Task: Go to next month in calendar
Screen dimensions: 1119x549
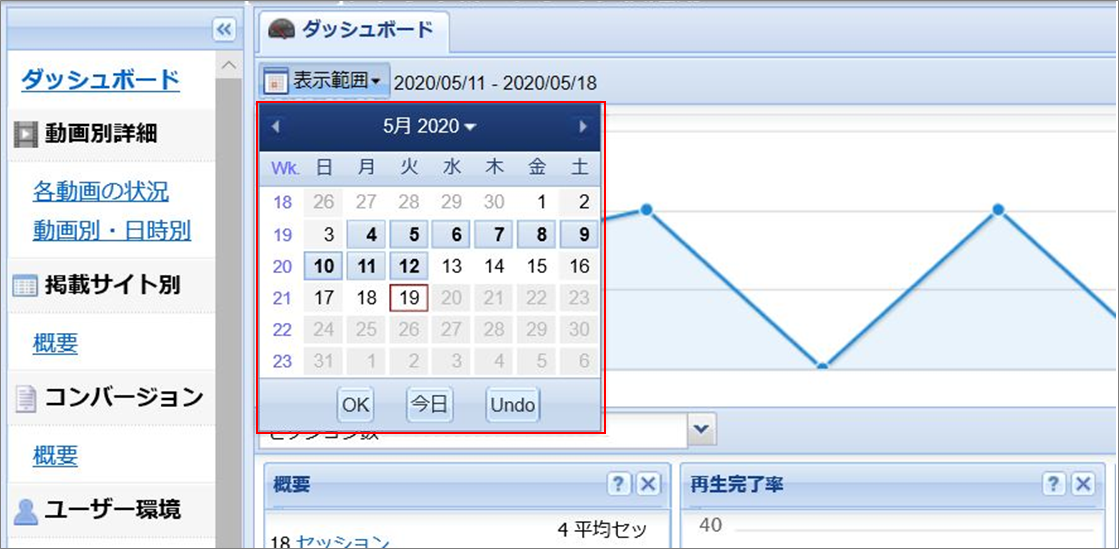Action: pos(583,127)
